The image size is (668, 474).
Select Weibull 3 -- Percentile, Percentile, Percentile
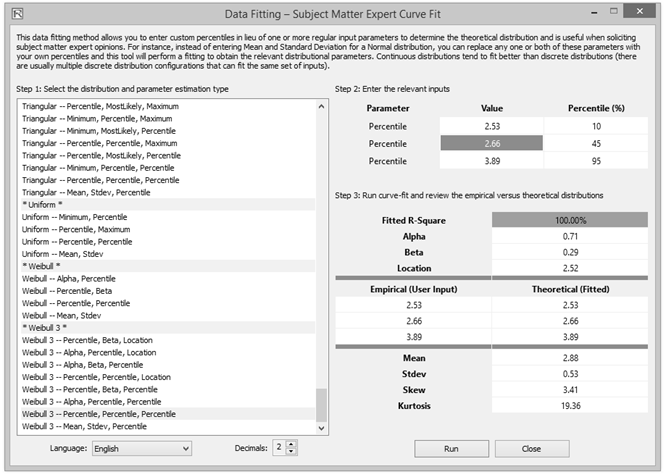point(168,414)
